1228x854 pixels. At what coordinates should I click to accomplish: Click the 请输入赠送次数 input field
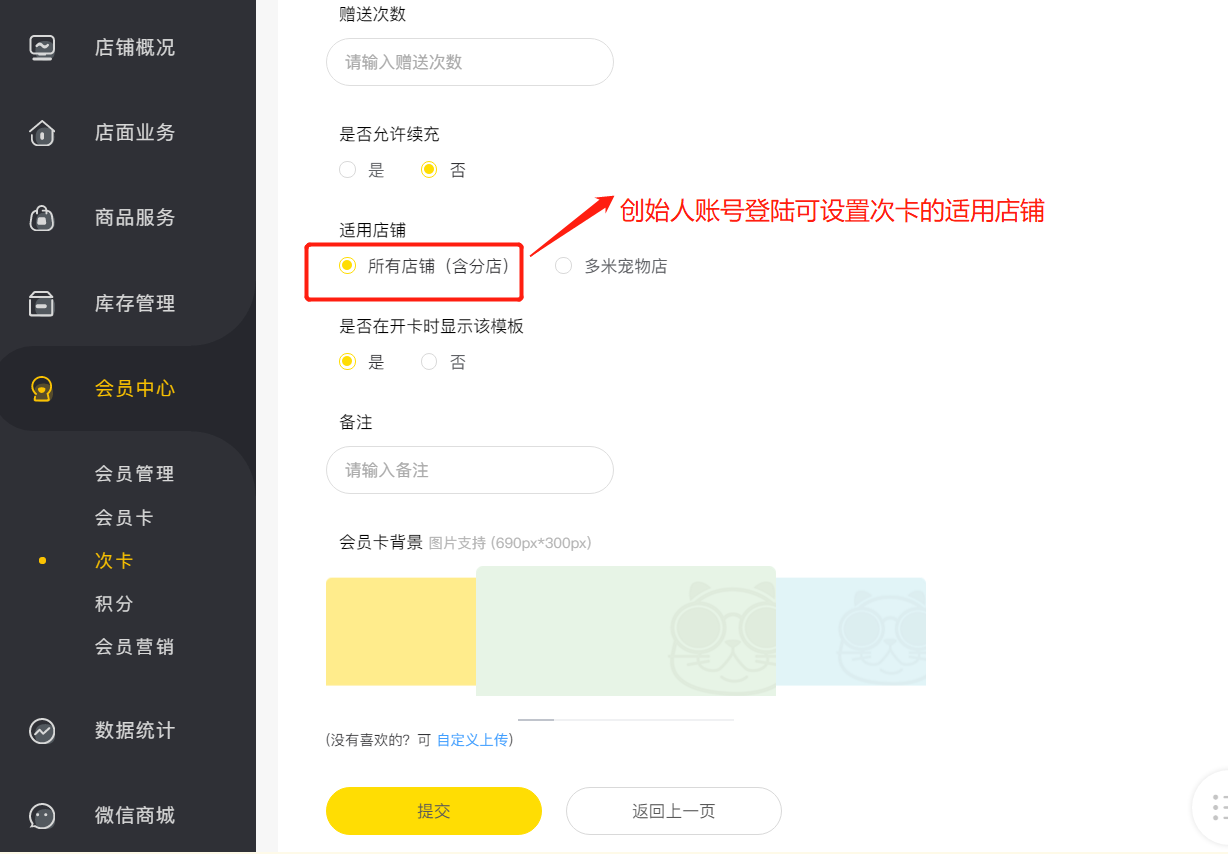point(470,62)
